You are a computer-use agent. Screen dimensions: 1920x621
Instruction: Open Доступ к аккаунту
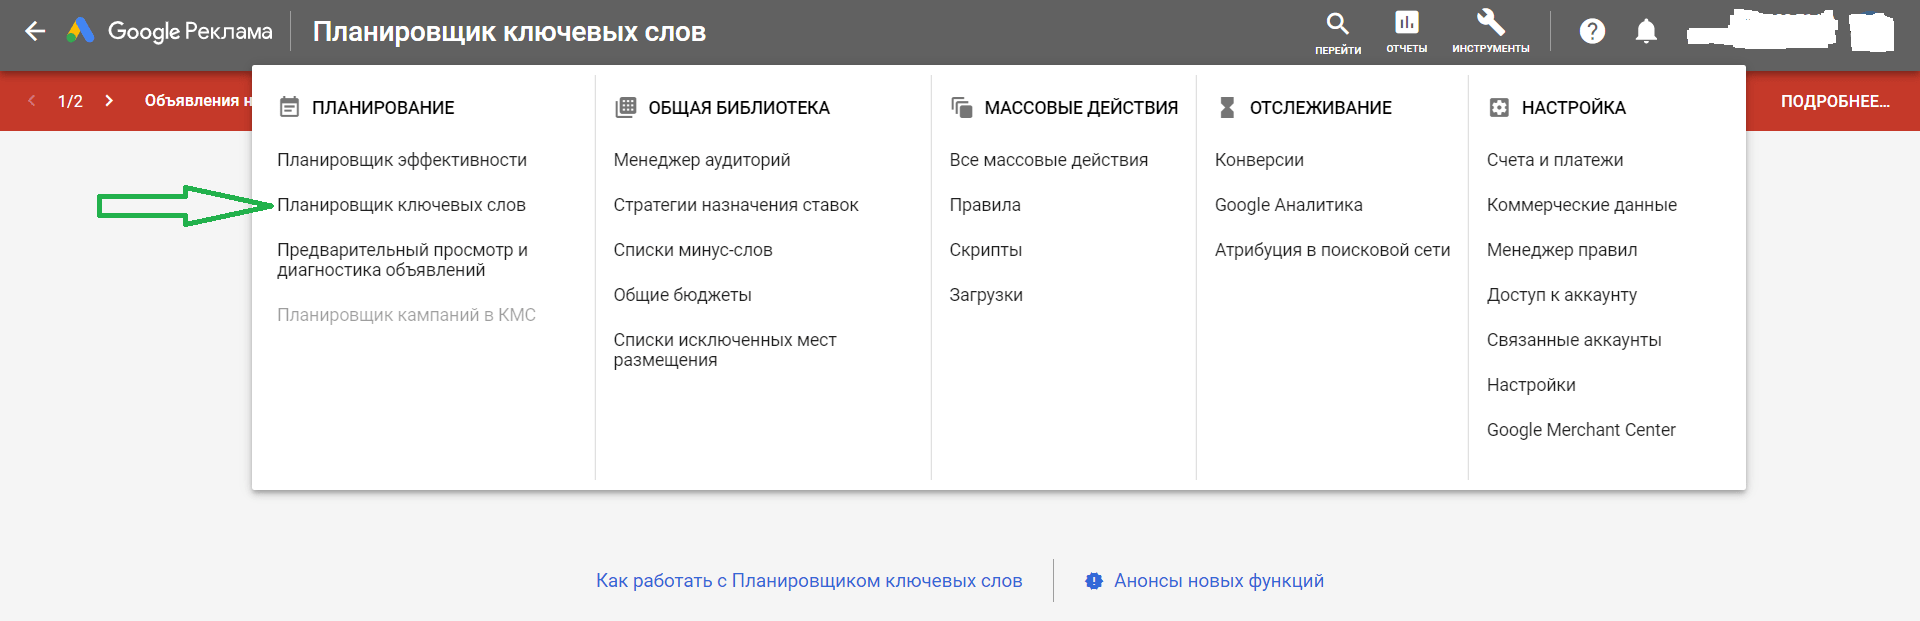(1562, 295)
